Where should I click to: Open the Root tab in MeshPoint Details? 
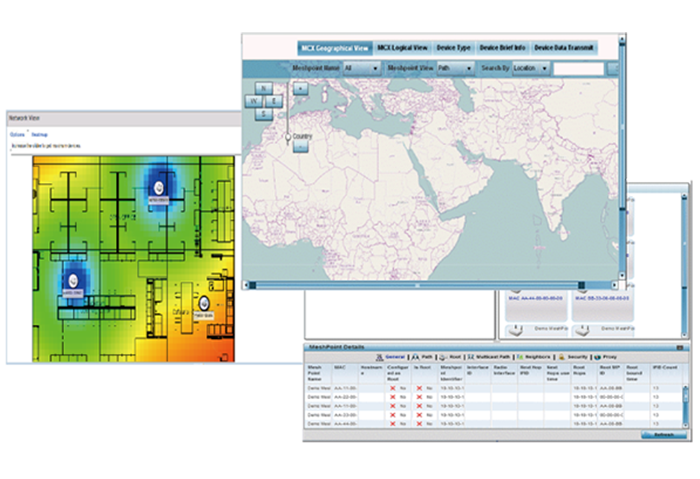click(450, 357)
